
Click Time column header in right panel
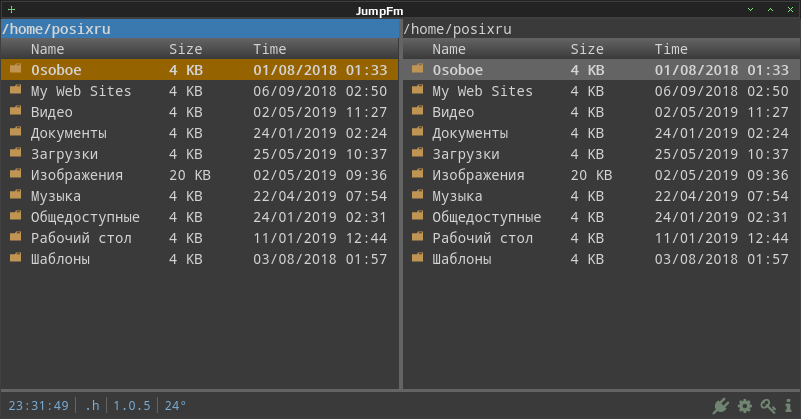671,49
